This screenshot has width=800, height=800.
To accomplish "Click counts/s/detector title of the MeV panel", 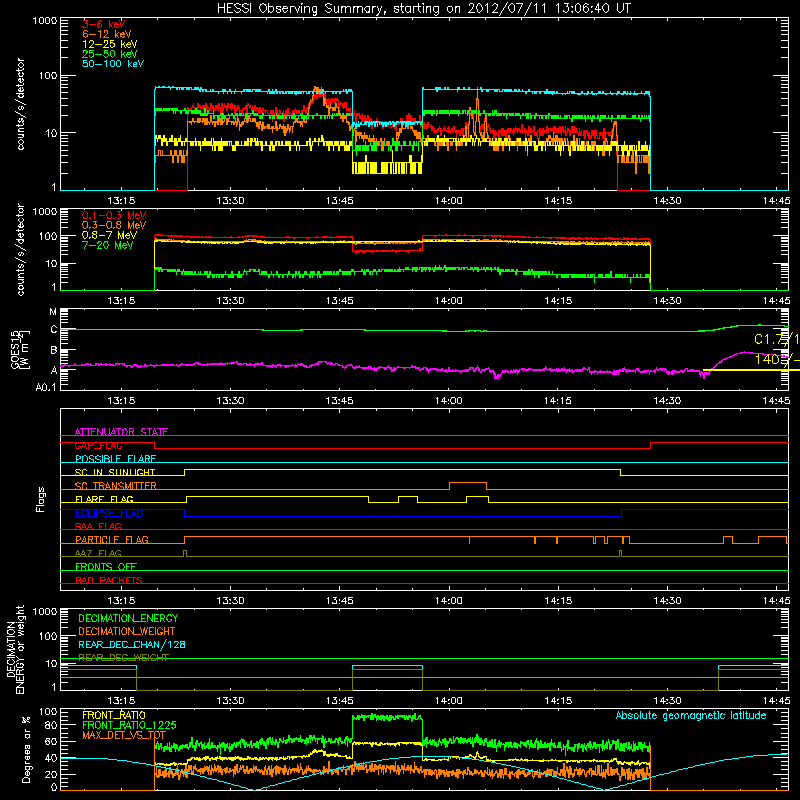I will [20, 249].
